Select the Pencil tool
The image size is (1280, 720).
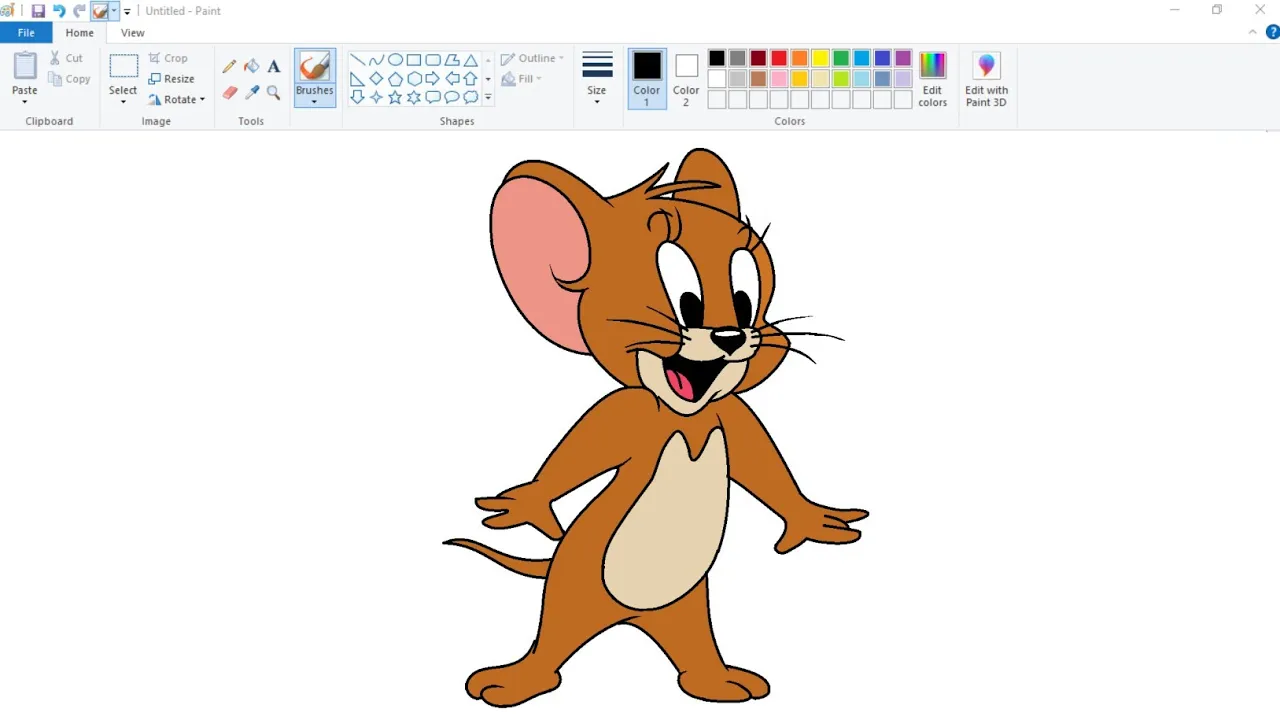point(230,66)
